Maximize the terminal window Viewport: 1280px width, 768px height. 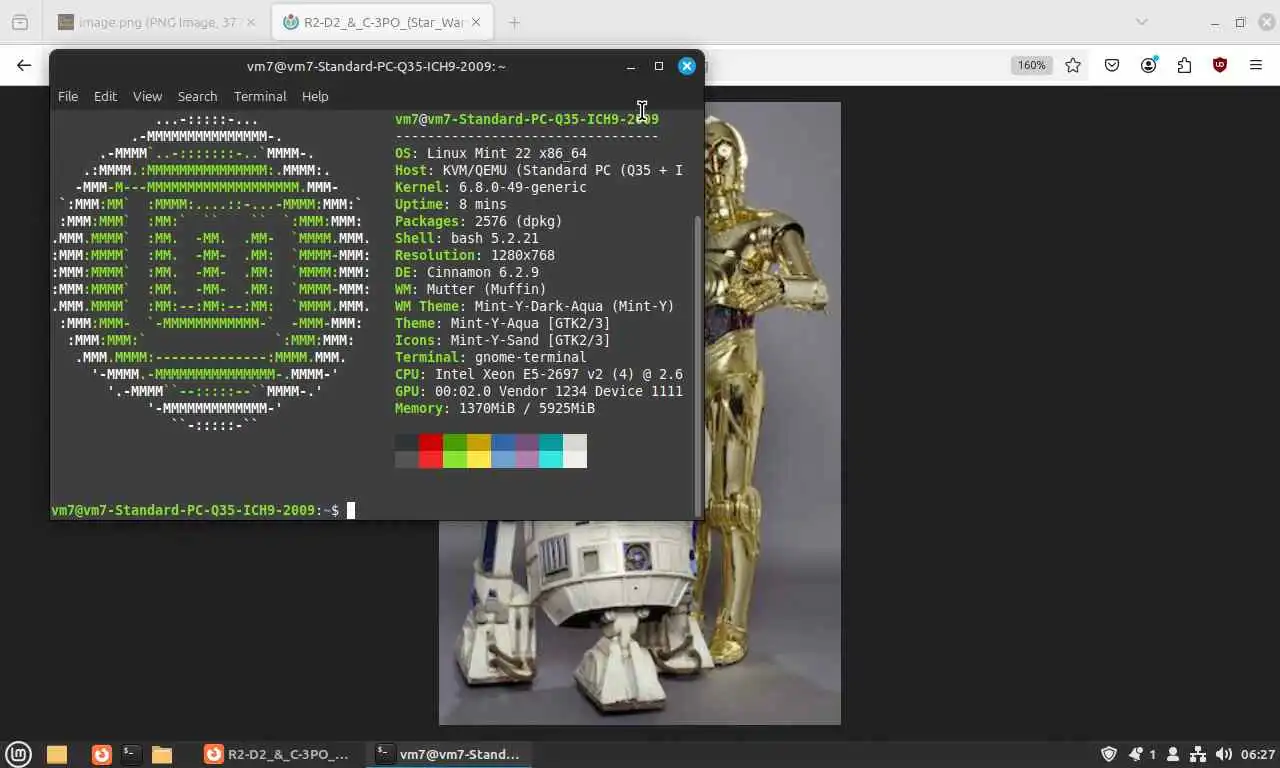click(x=658, y=66)
